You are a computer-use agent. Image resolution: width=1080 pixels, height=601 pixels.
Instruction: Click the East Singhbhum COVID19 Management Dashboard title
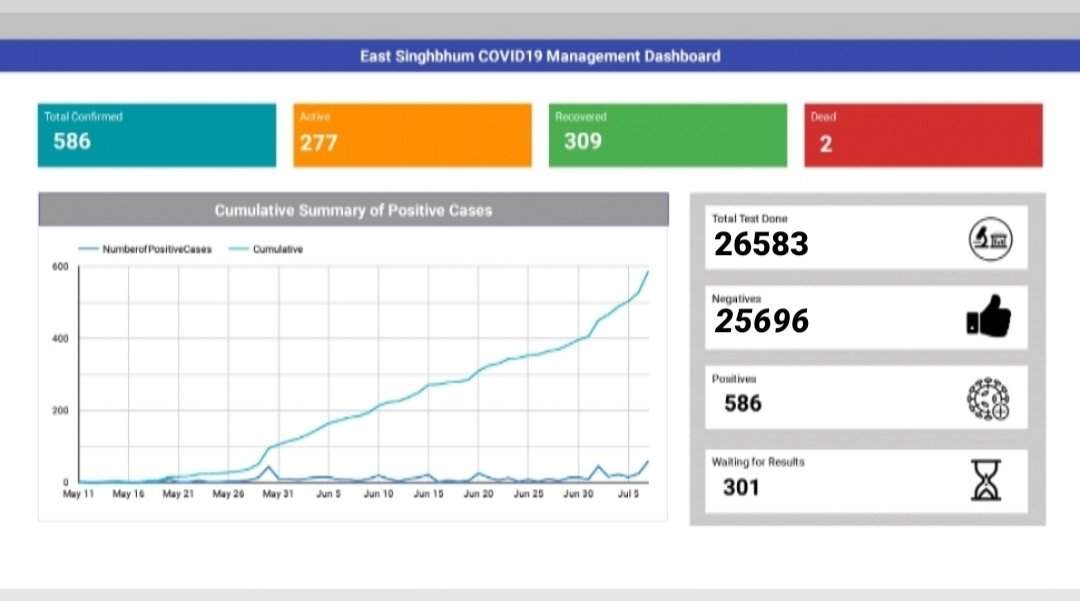[540, 56]
